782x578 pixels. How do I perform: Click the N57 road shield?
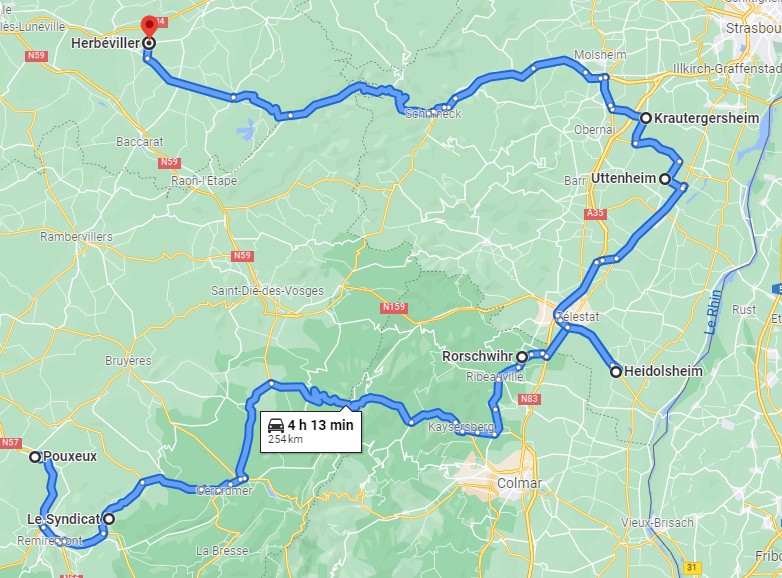[10, 442]
